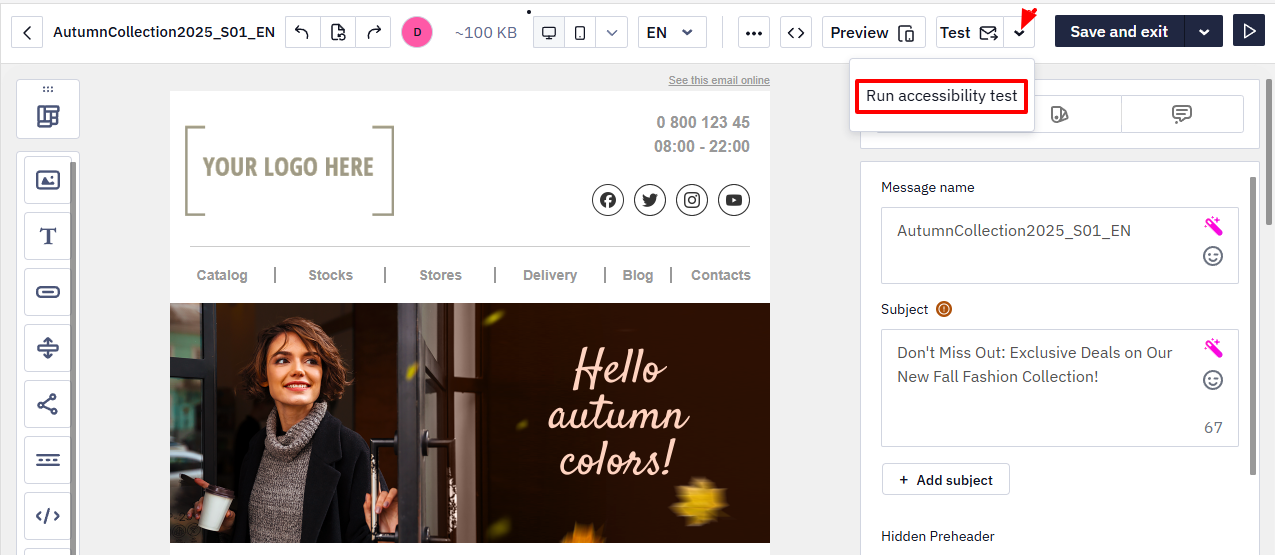
Task: Expand the device view options arrow
Action: (x=612, y=32)
